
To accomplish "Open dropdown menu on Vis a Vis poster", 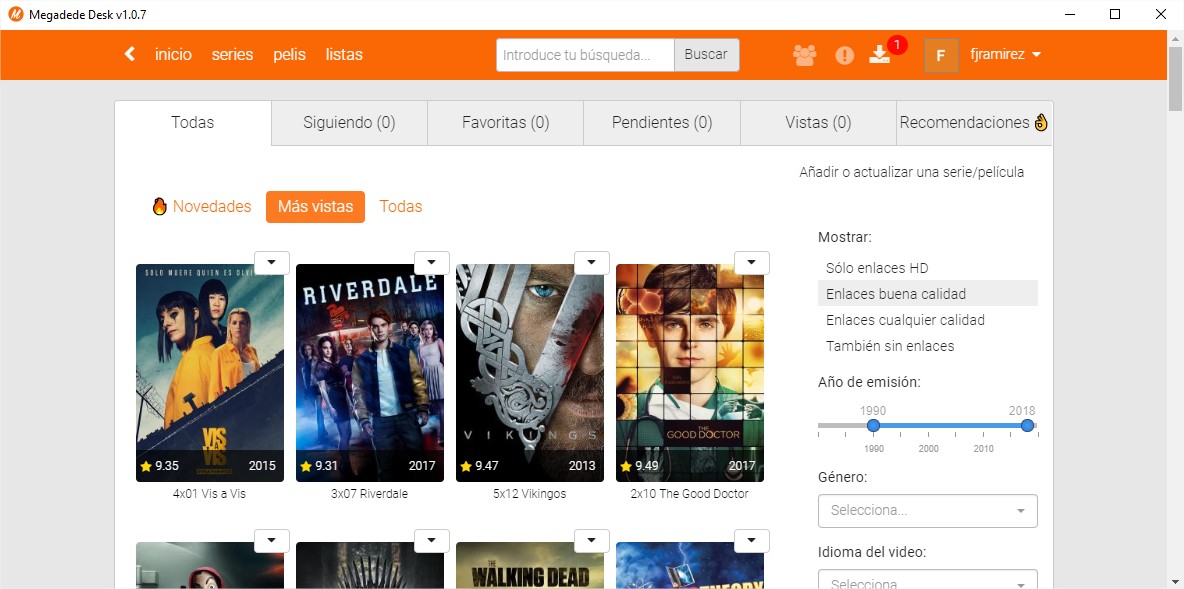I will coord(272,263).
